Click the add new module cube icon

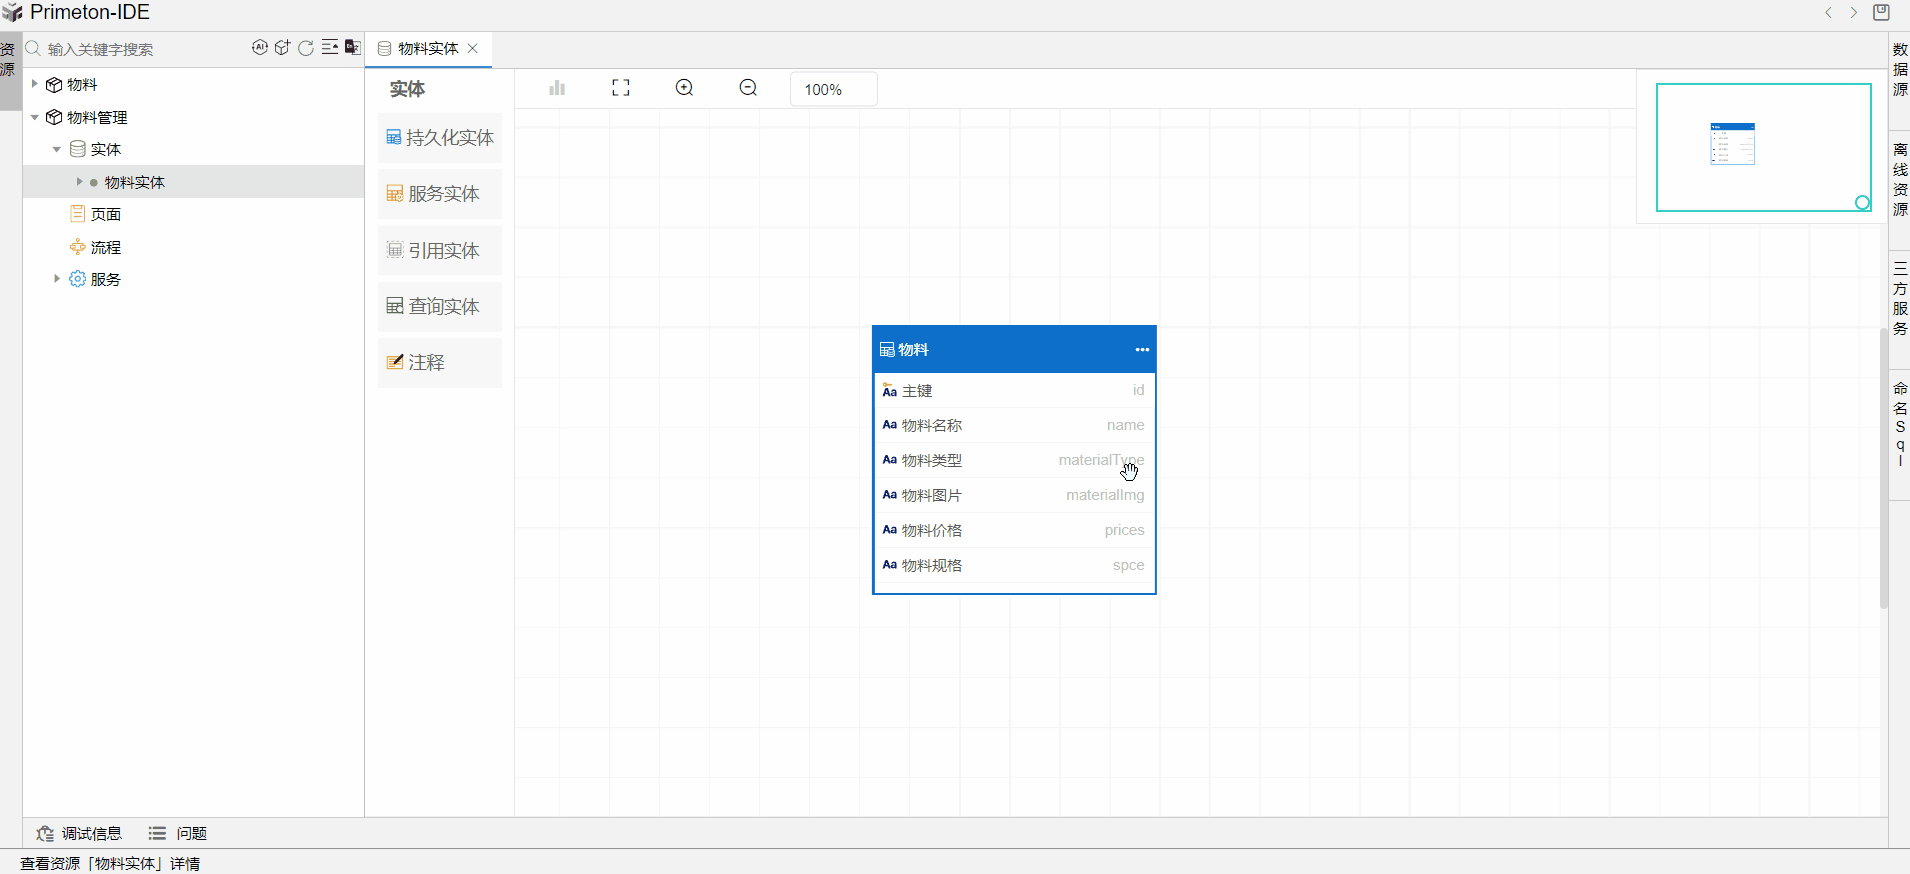click(283, 48)
